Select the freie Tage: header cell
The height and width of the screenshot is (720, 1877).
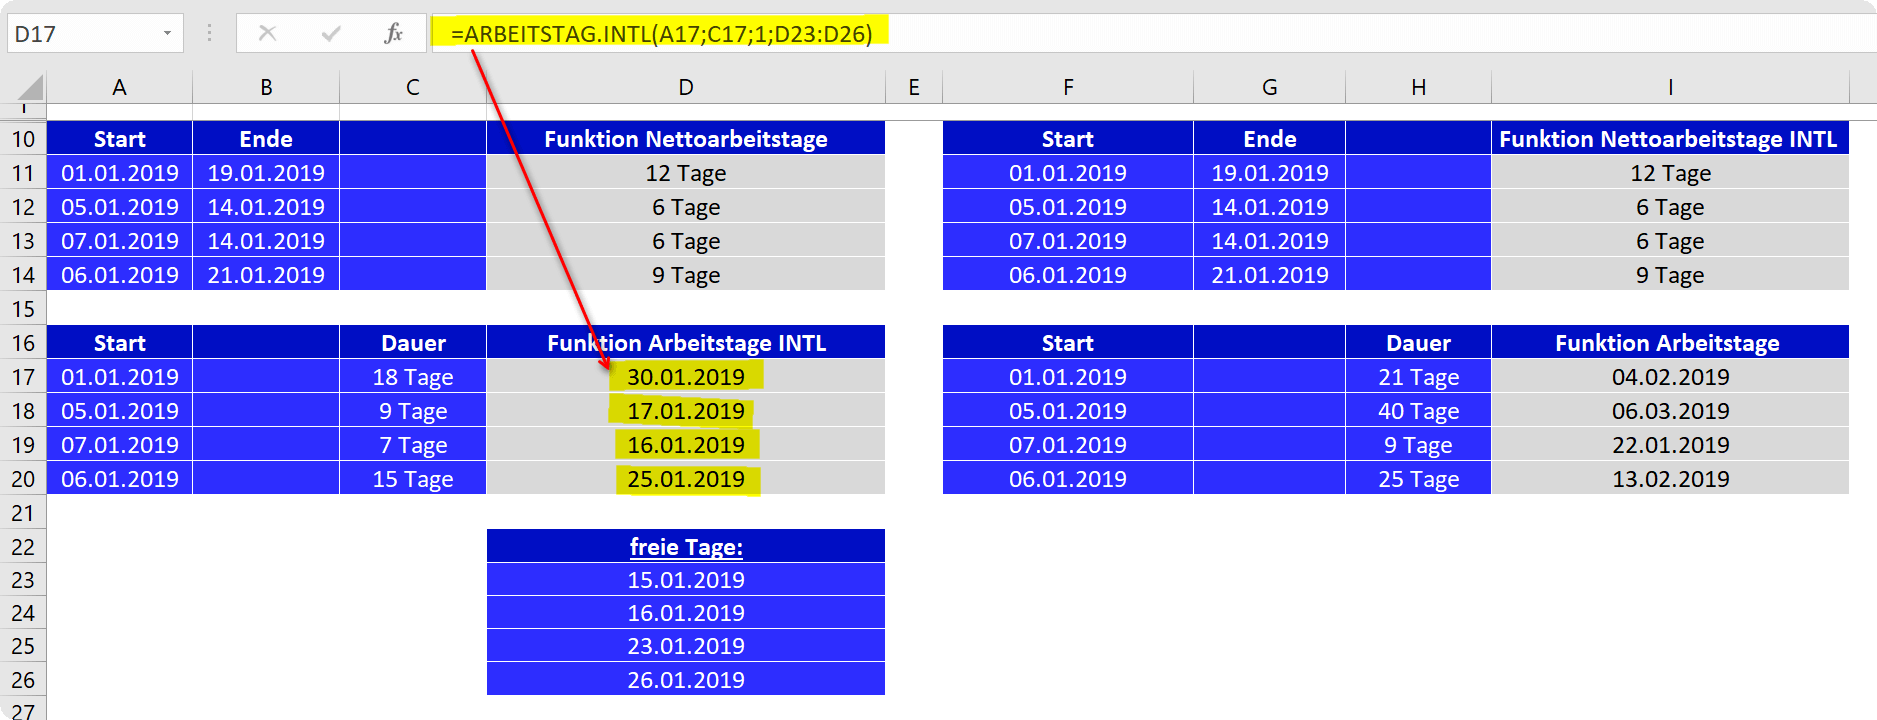click(686, 546)
